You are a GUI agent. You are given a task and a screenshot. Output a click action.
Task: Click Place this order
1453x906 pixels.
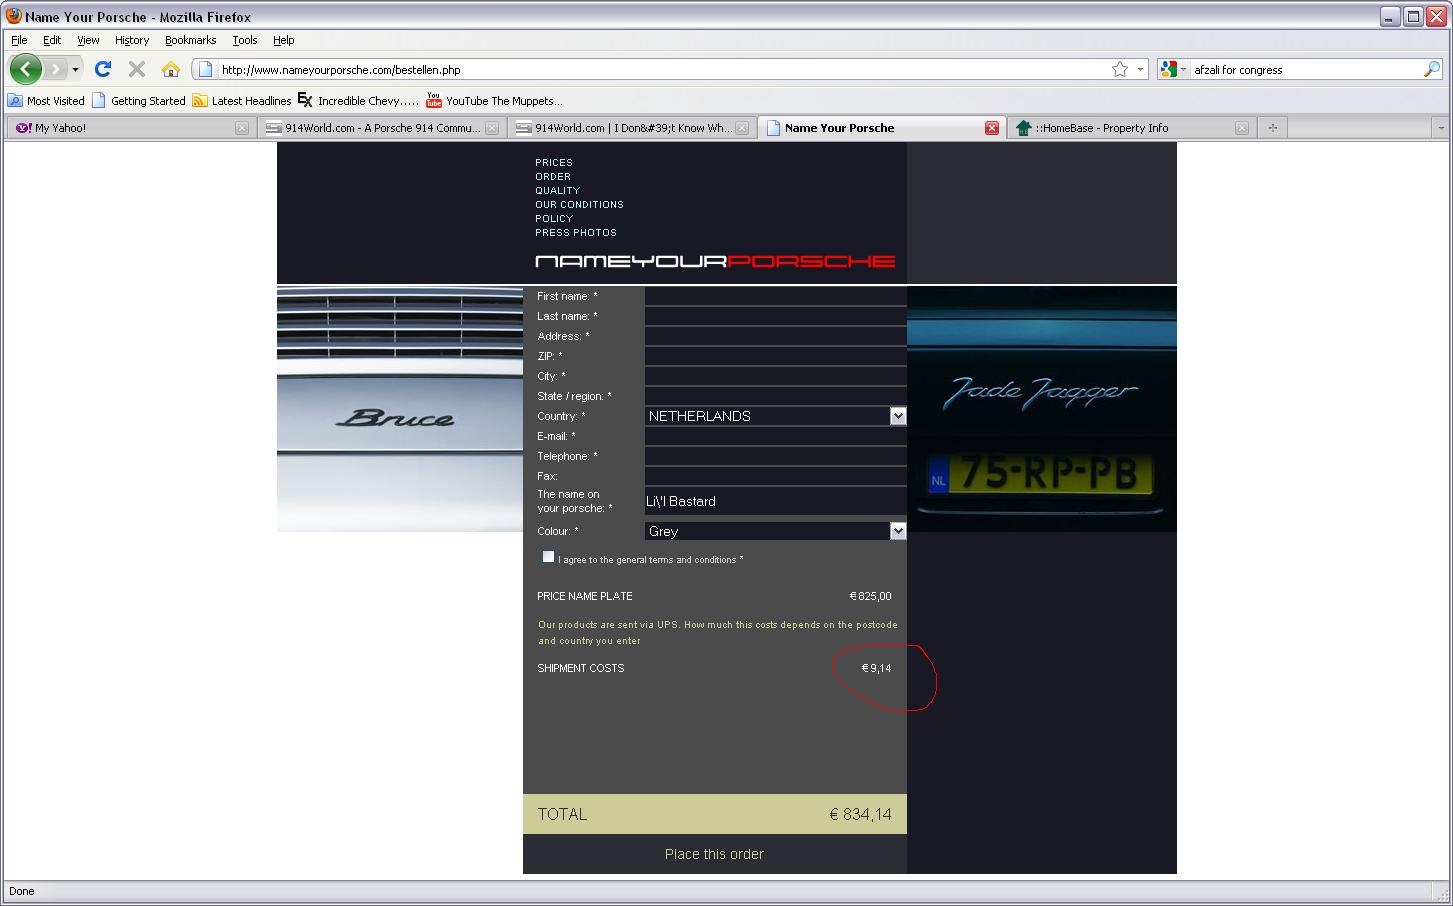[x=714, y=854]
